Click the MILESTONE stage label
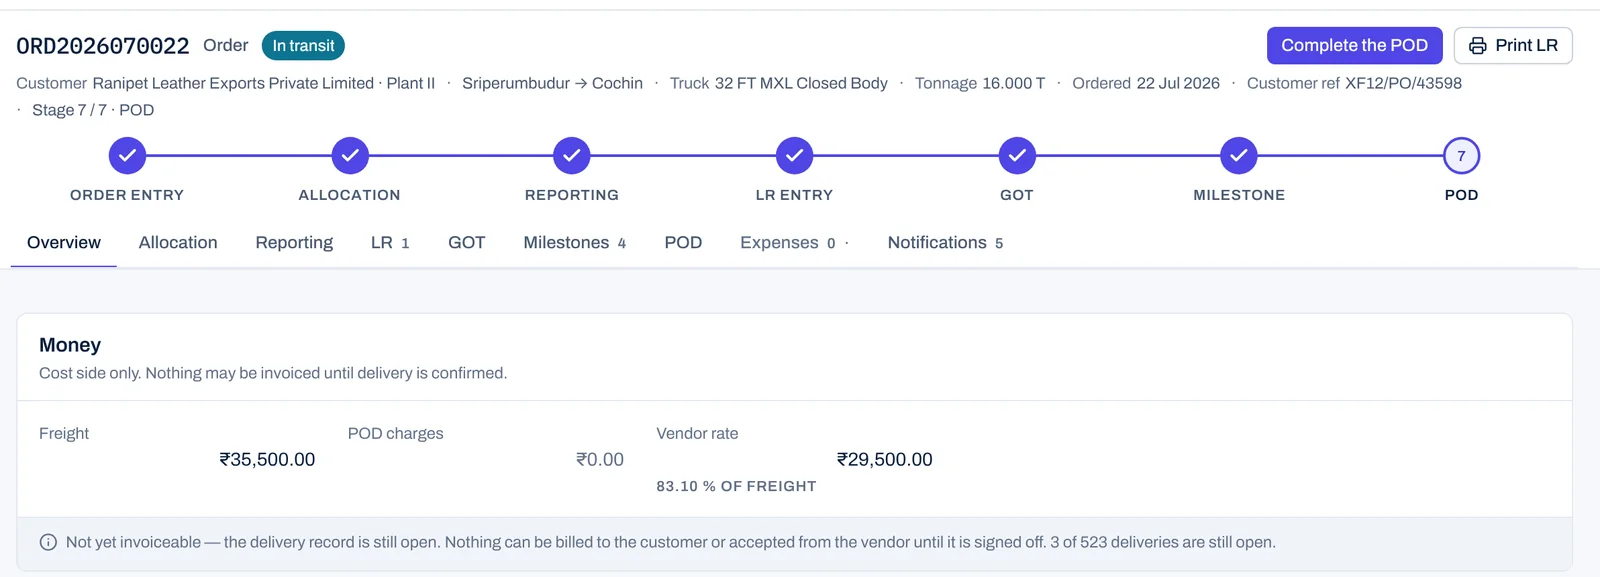The height and width of the screenshot is (577, 1600). [x=1239, y=195]
